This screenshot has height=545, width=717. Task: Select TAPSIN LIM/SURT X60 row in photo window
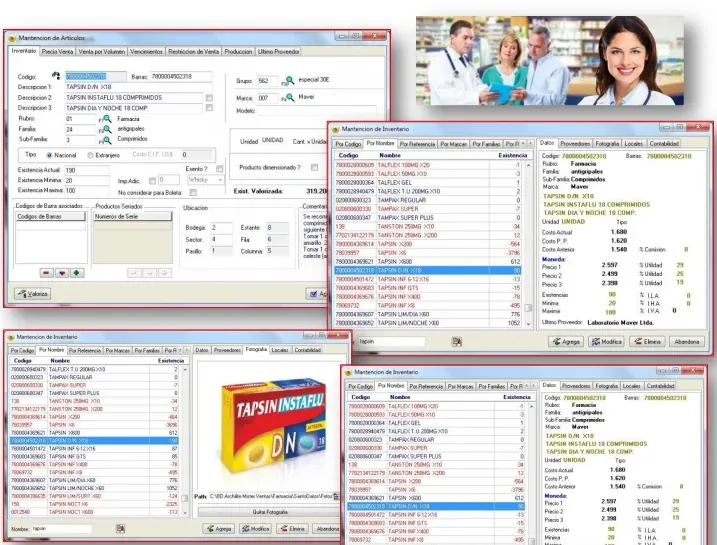(x=94, y=496)
